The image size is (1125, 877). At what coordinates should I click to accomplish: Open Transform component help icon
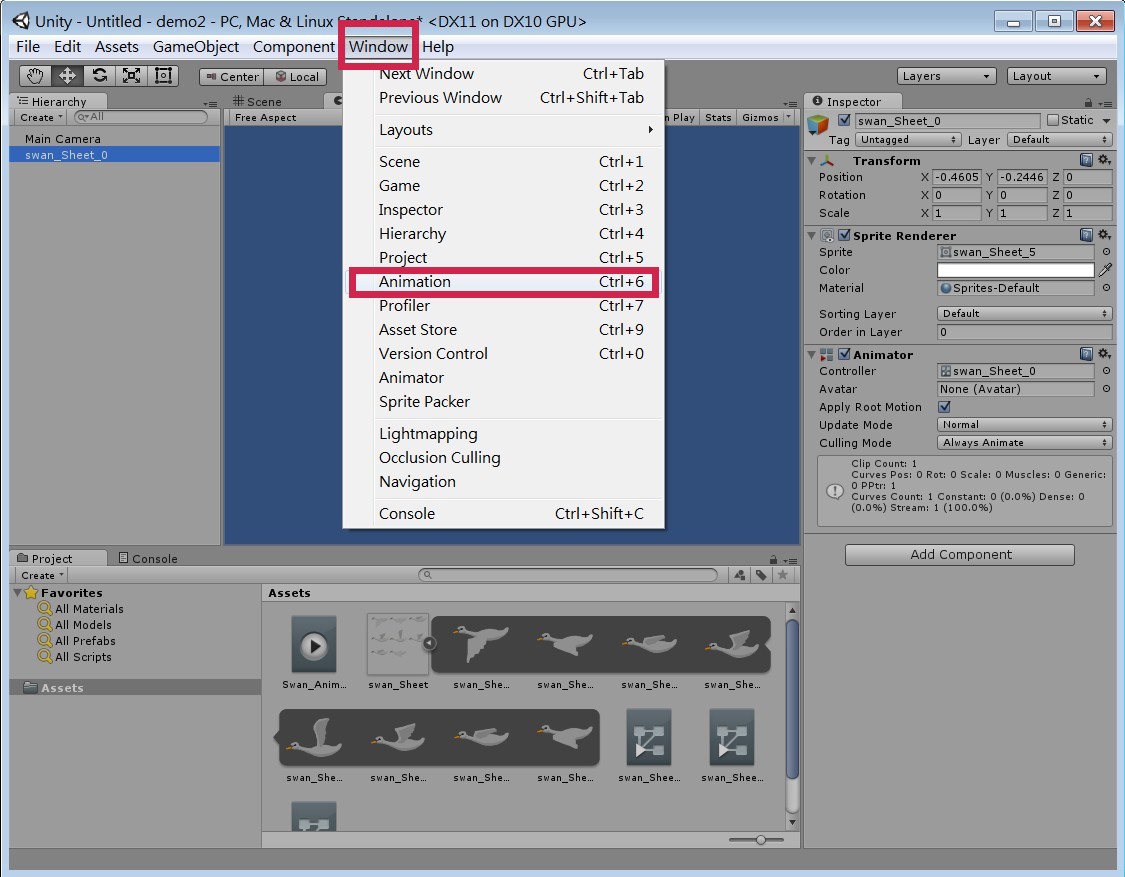1086,160
